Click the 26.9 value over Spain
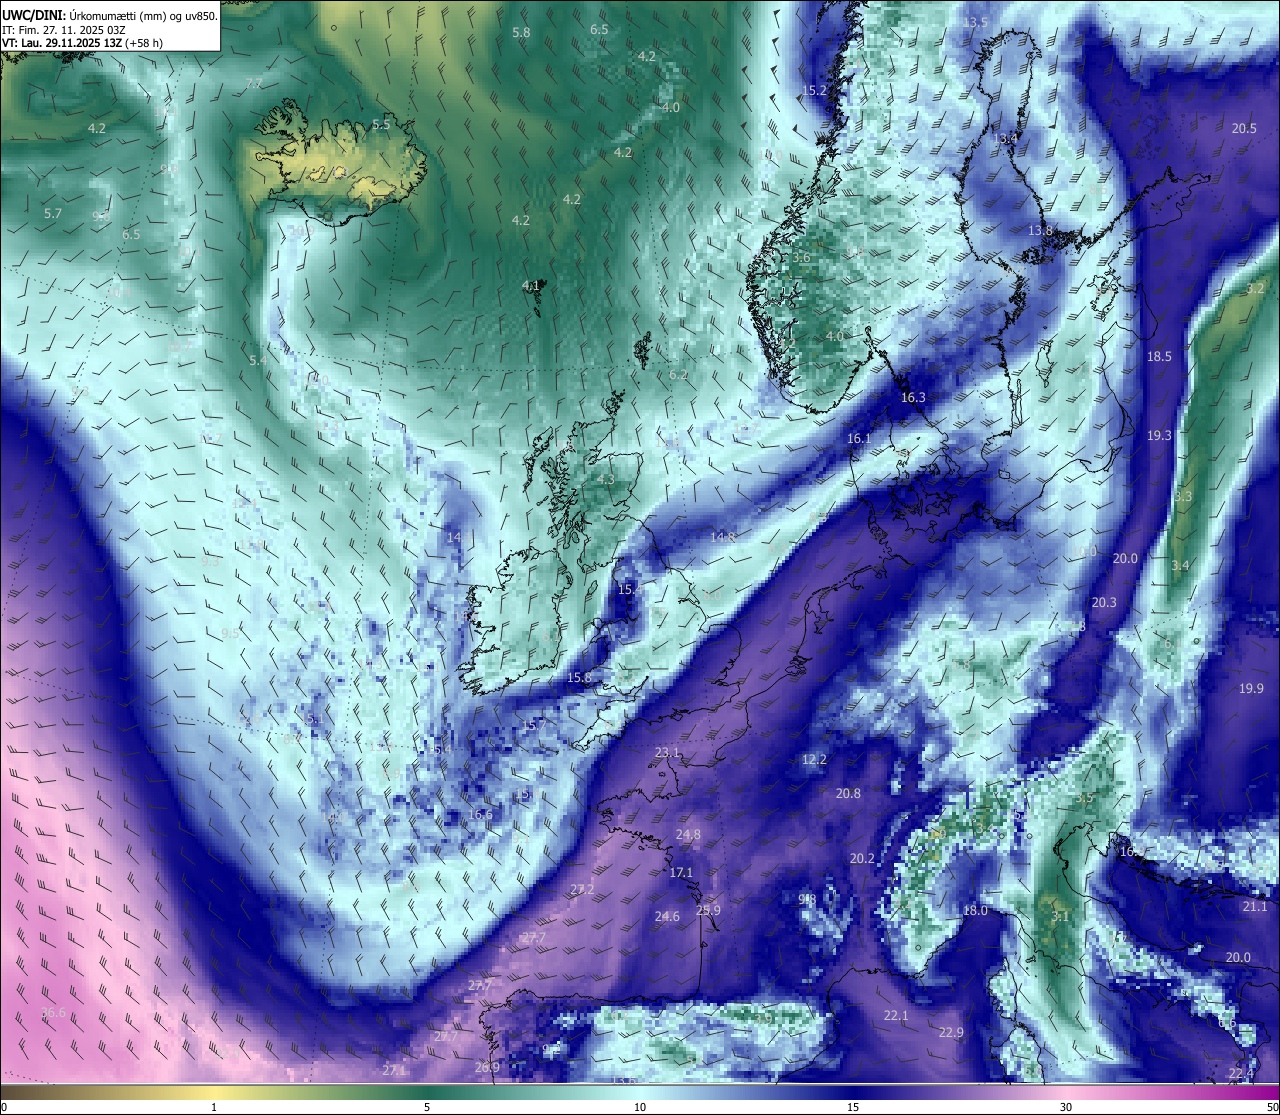The image size is (1280, 1115). point(487,1067)
